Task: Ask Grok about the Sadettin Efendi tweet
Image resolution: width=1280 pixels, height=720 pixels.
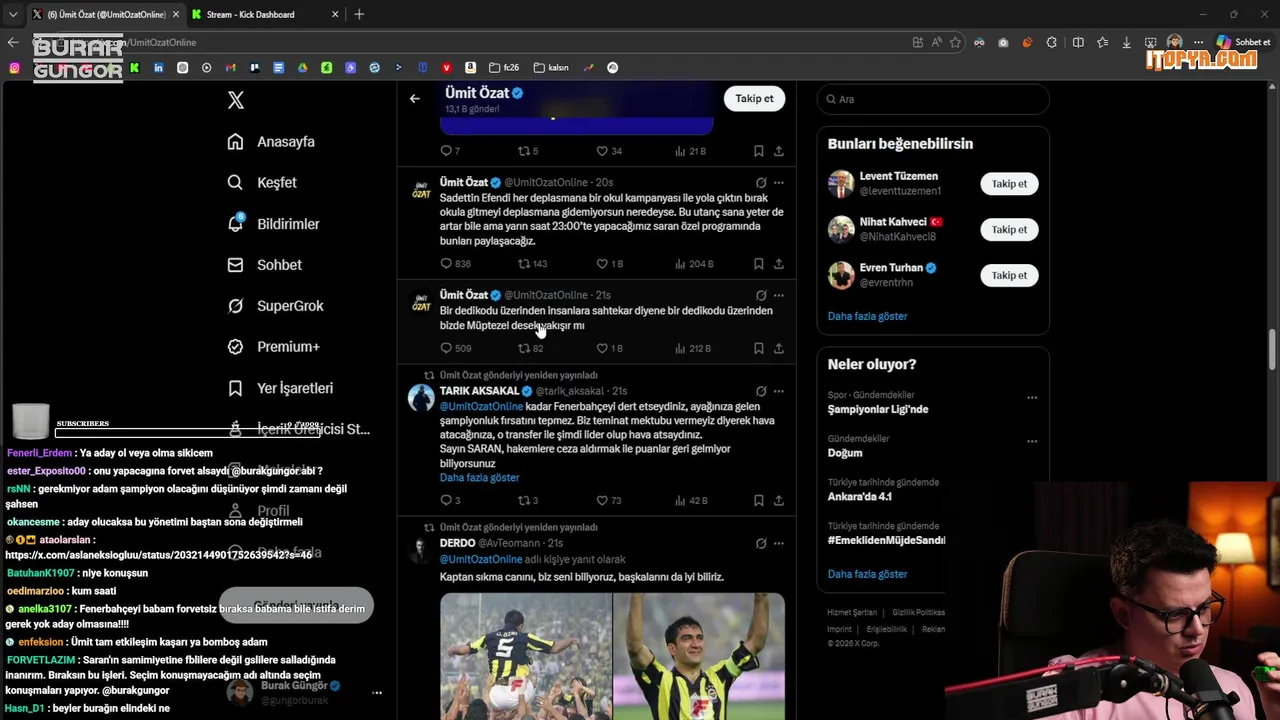Action: tap(760, 183)
